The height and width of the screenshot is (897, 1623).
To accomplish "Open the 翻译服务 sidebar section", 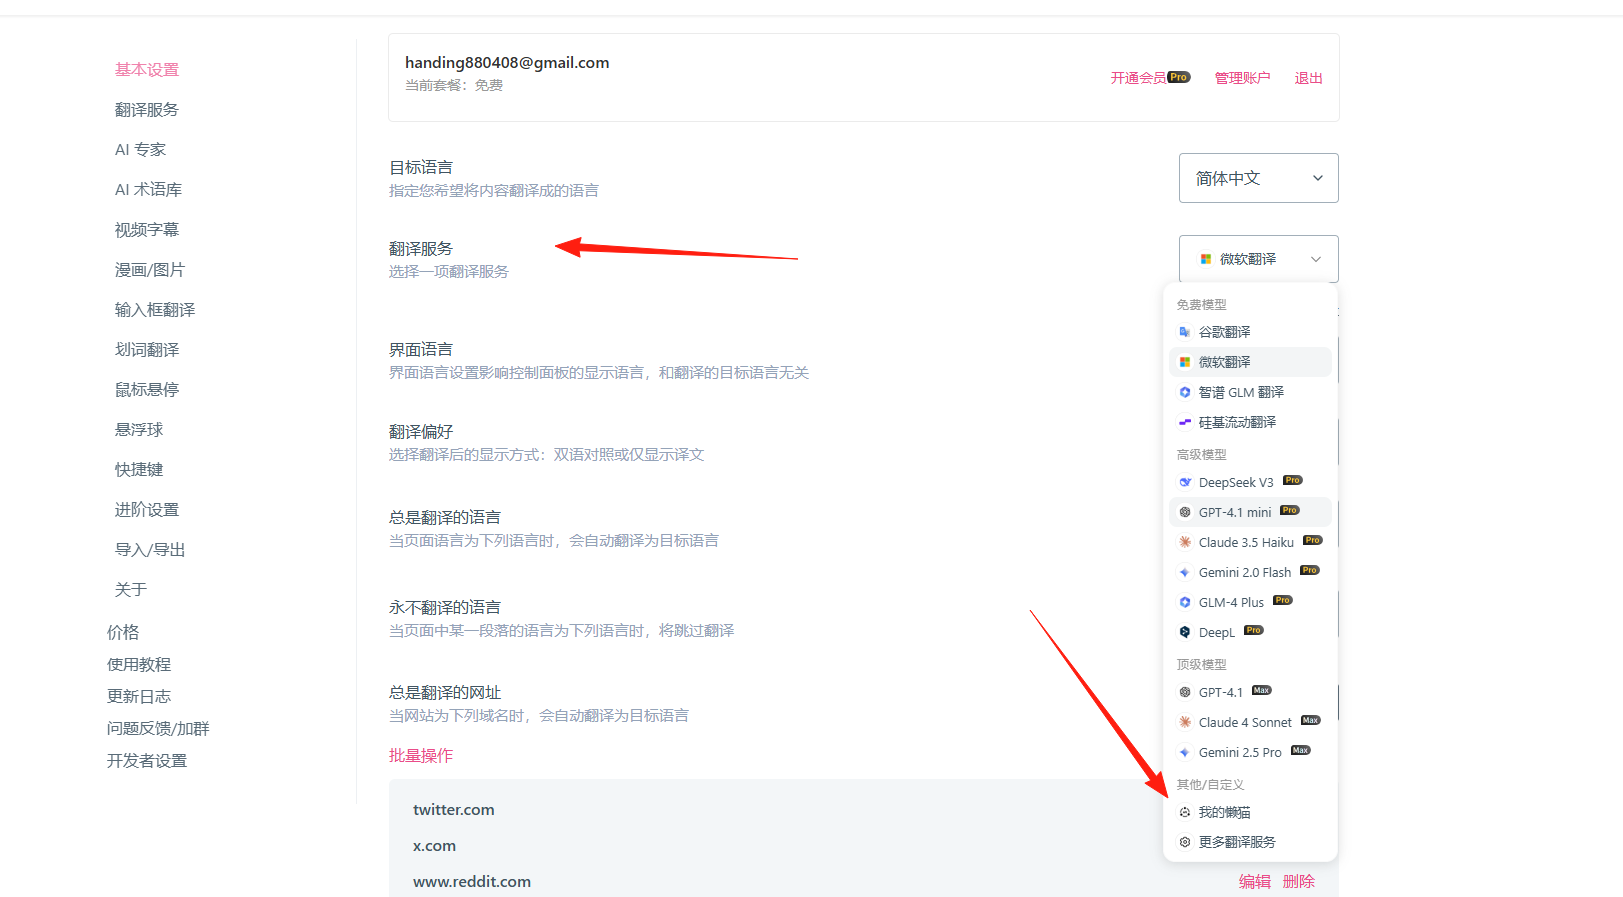I will click(147, 110).
